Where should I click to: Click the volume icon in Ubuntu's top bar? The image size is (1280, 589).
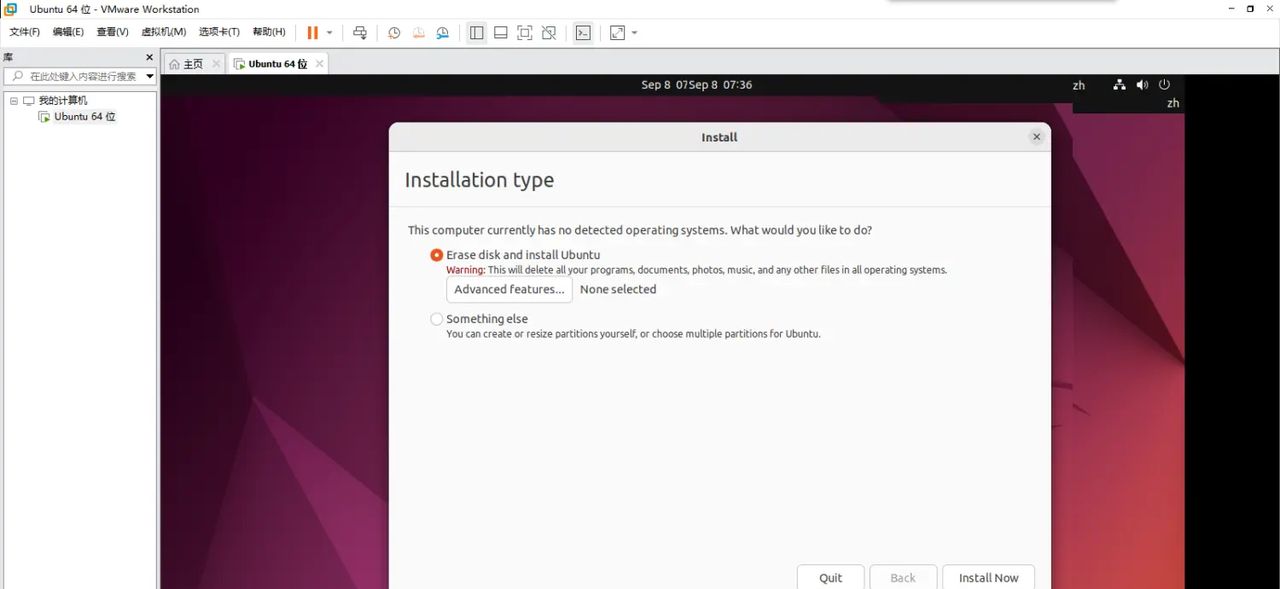point(1141,85)
